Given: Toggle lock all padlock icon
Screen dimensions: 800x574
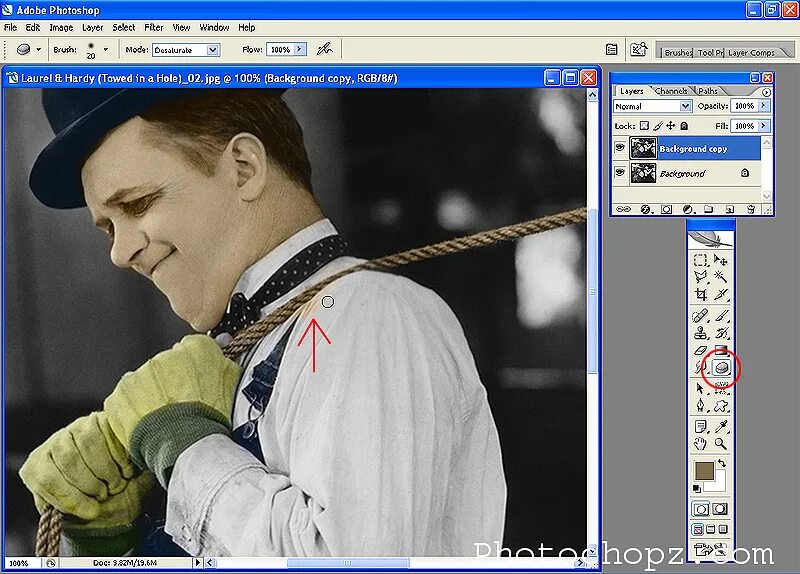Looking at the screenshot, I should point(684,126).
